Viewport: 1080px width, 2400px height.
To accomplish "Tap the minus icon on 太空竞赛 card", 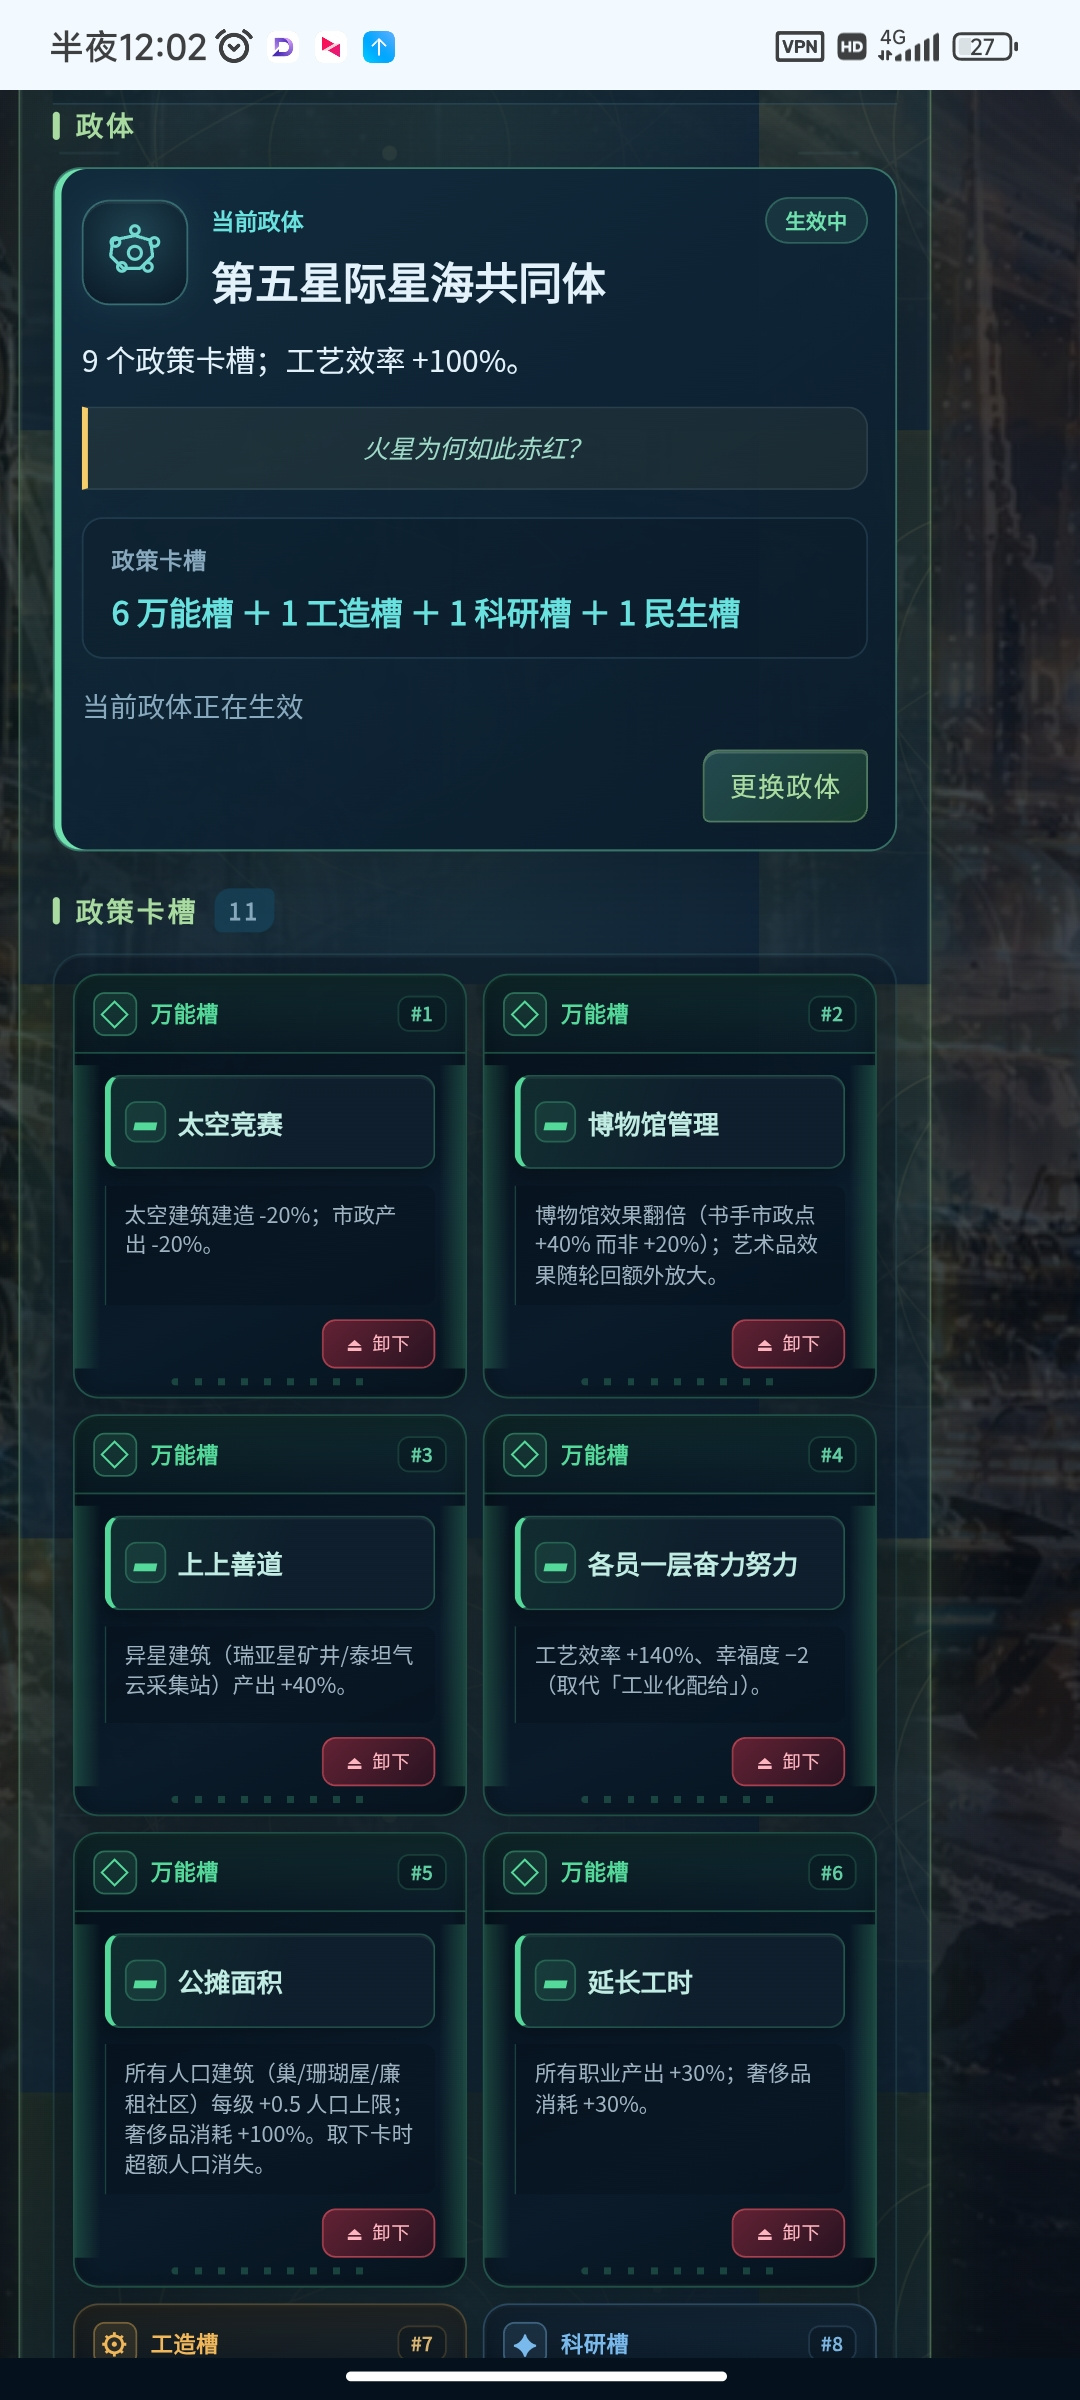I will coord(146,1124).
